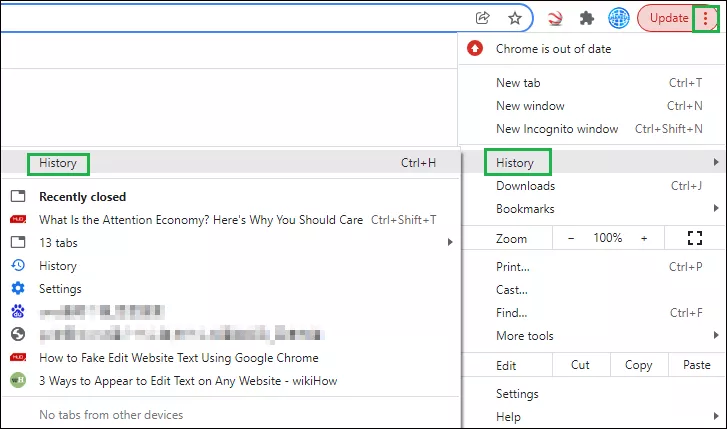Open the red swirl extension icon
Viewport: 727px width, 429px height.
tap(555, 19)
